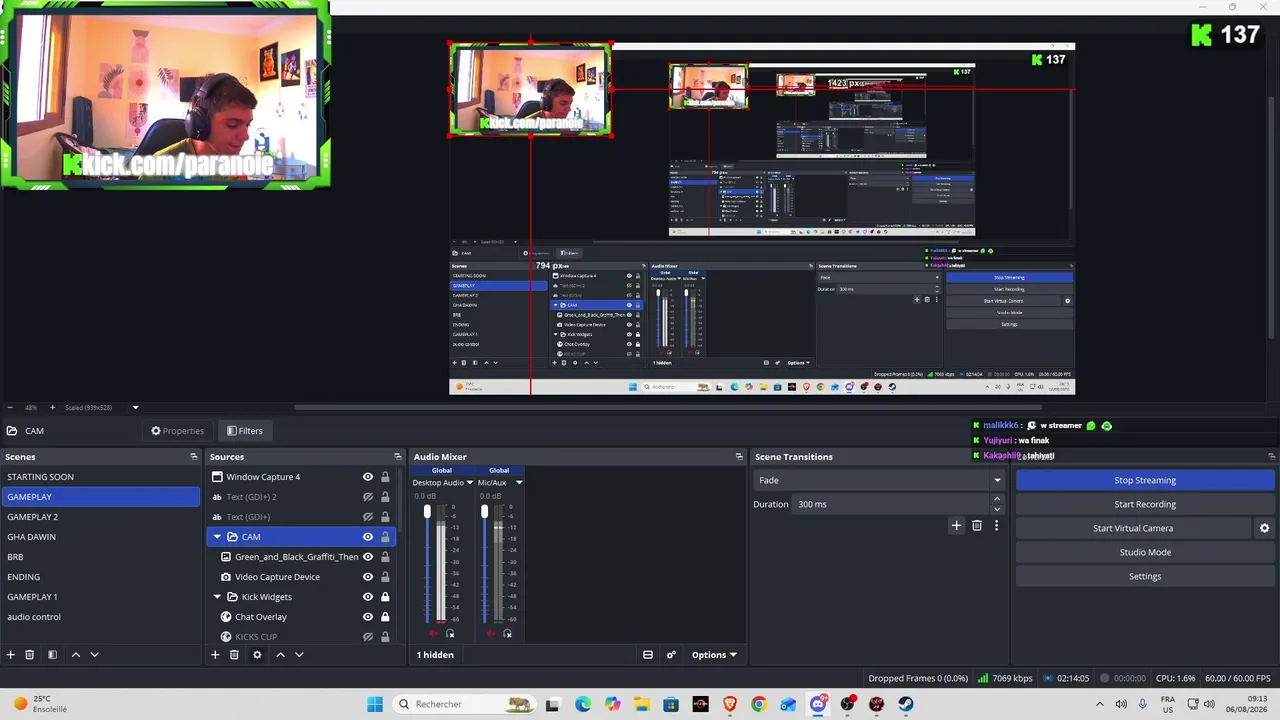This screenshot has width=1280, height=720.
Task: Switch to the BRB scene
Action: (x=100, y=557)
